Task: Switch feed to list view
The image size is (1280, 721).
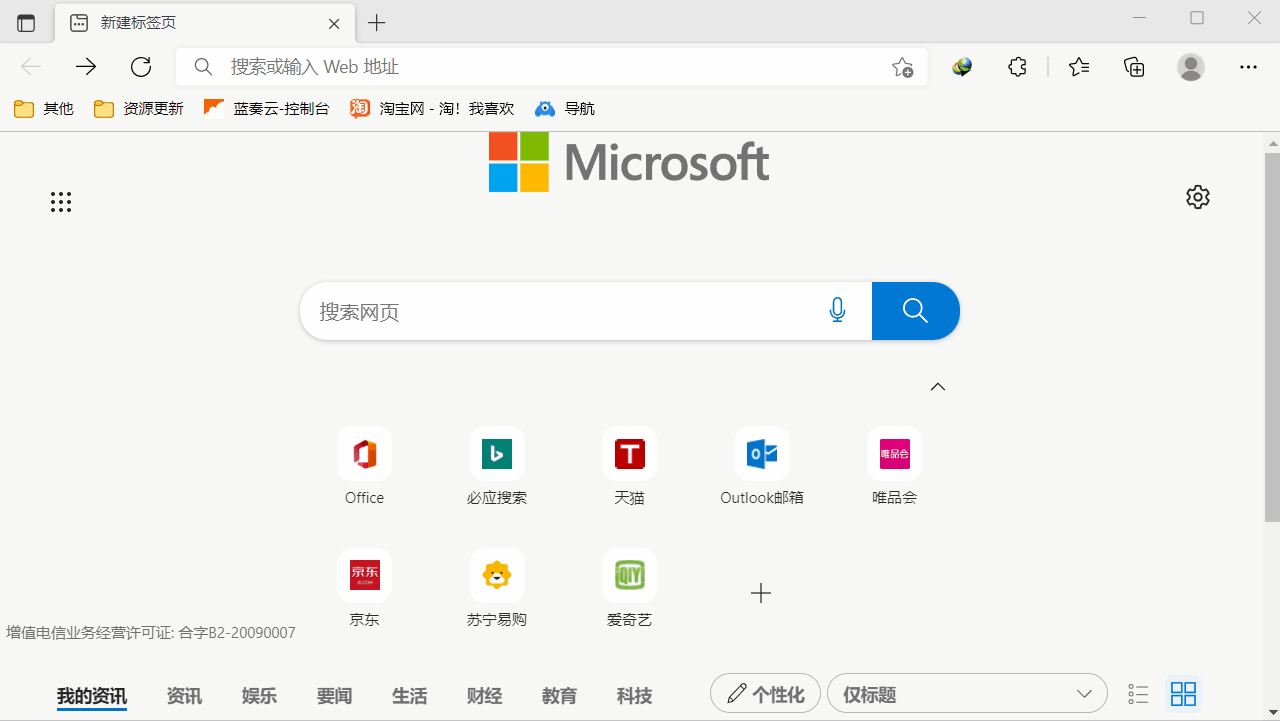Action: [1138, 694]
